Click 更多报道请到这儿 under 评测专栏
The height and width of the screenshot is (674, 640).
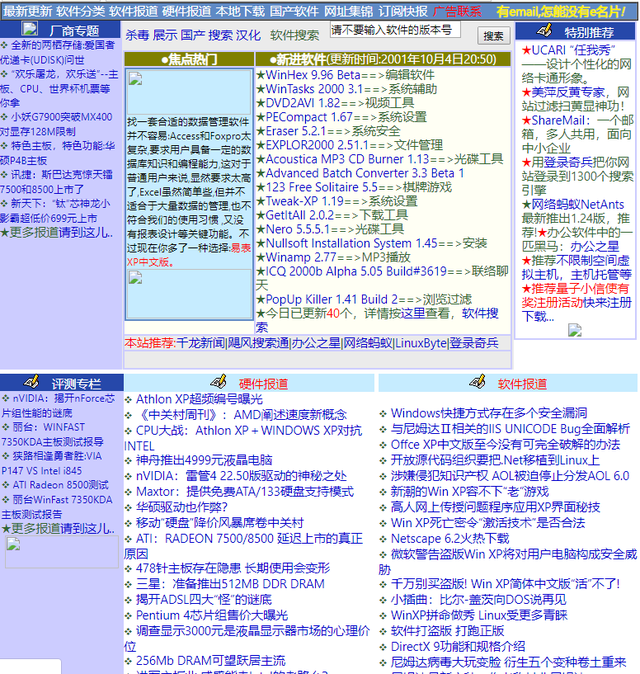(58, 528)
